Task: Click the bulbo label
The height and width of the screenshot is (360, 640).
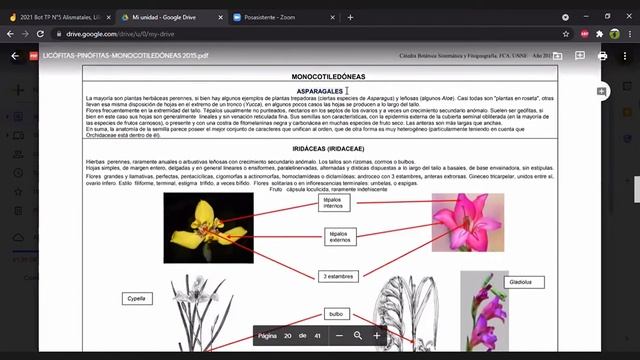Action: point(337,314)
